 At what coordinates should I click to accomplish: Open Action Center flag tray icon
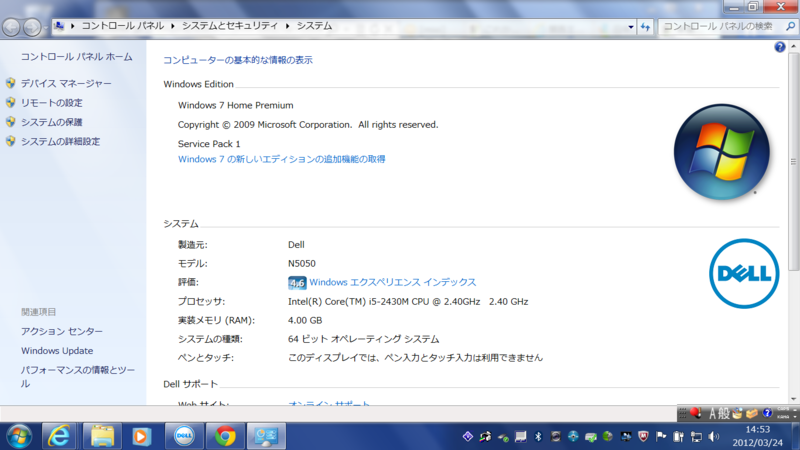click(661, 437)
